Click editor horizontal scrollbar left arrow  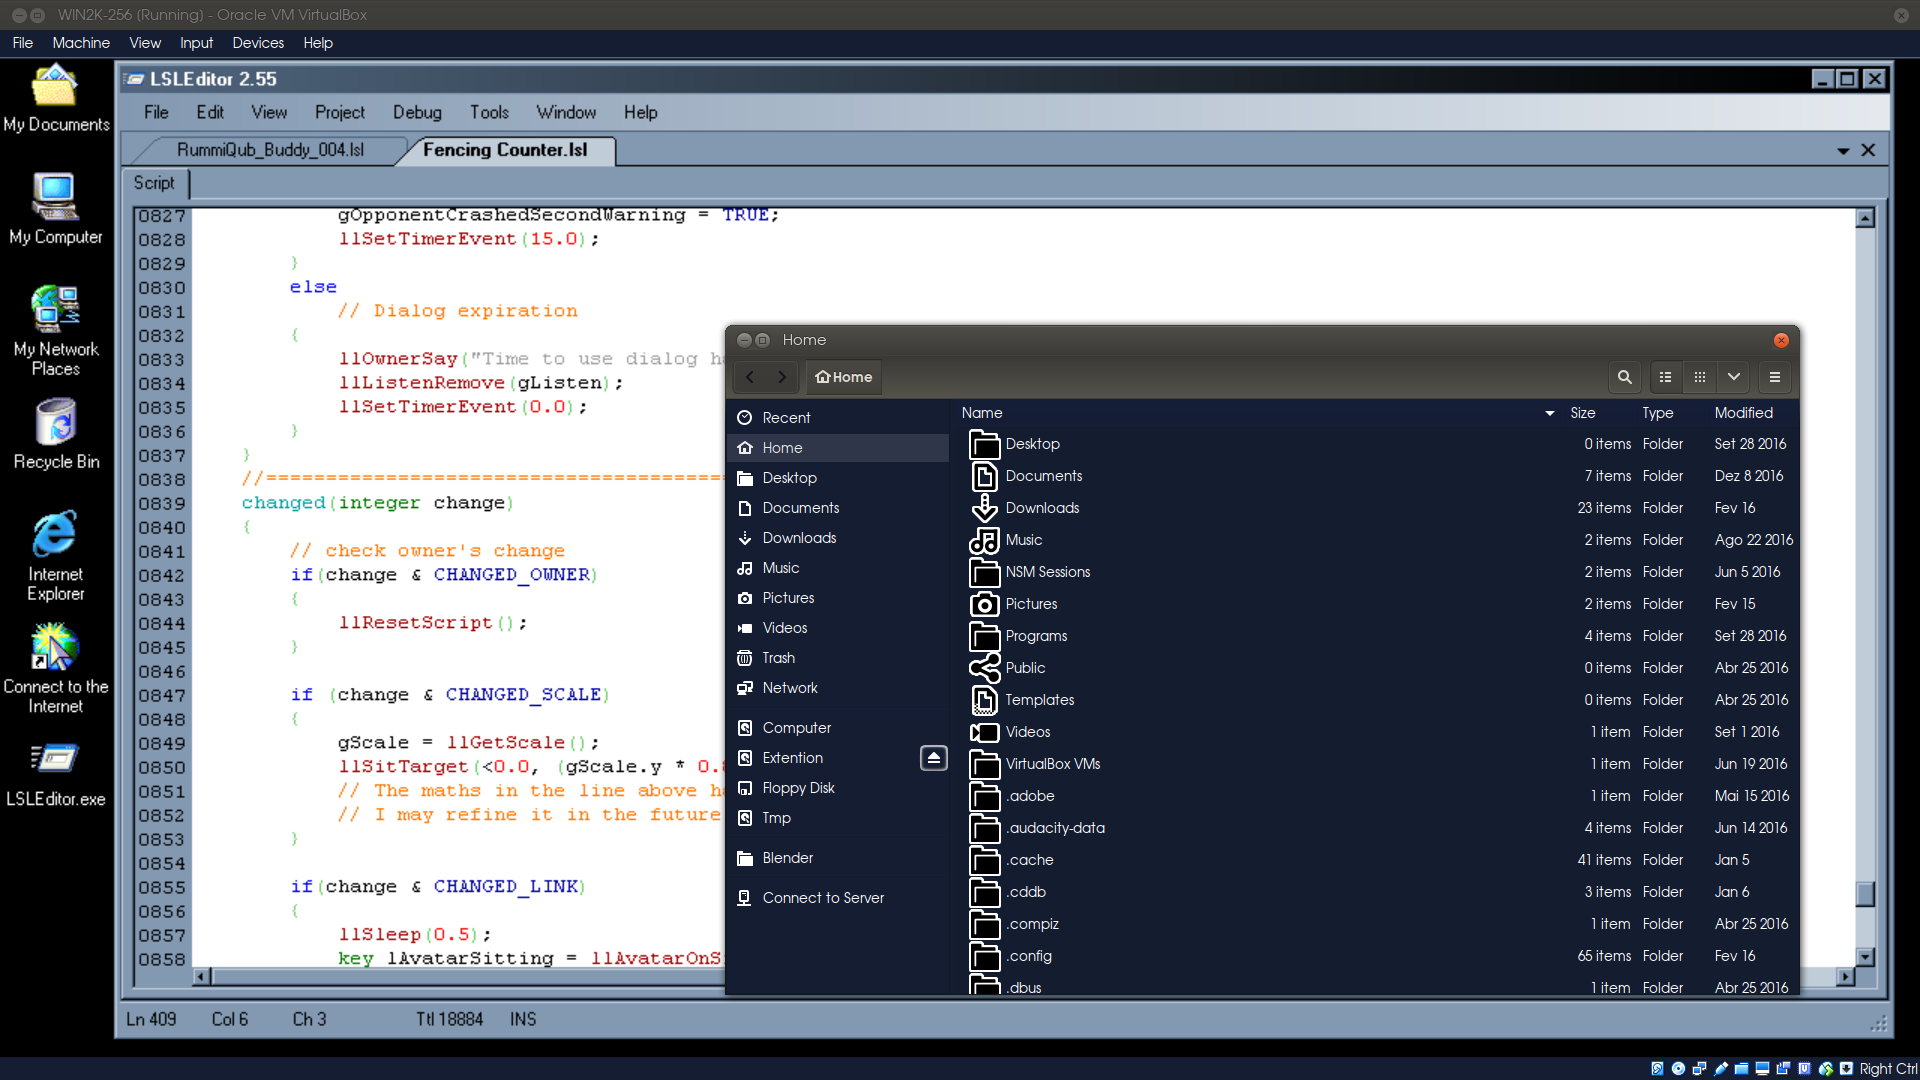pos(201,977)
